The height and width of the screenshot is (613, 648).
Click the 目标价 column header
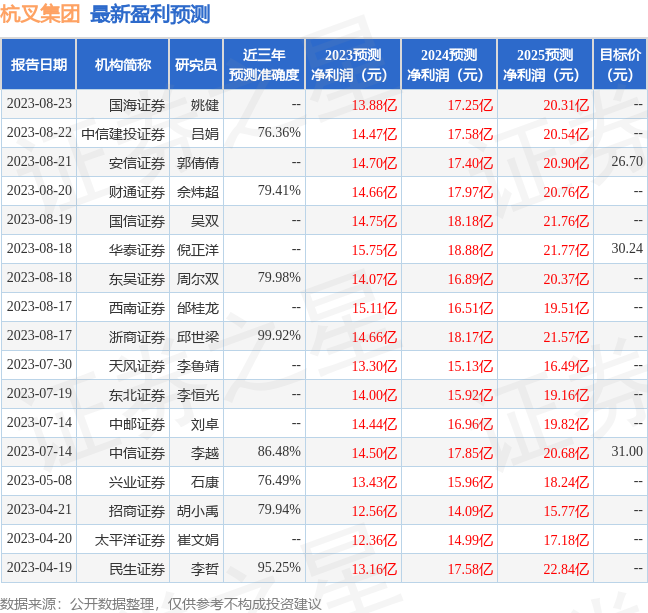click(x=620, y=64)
